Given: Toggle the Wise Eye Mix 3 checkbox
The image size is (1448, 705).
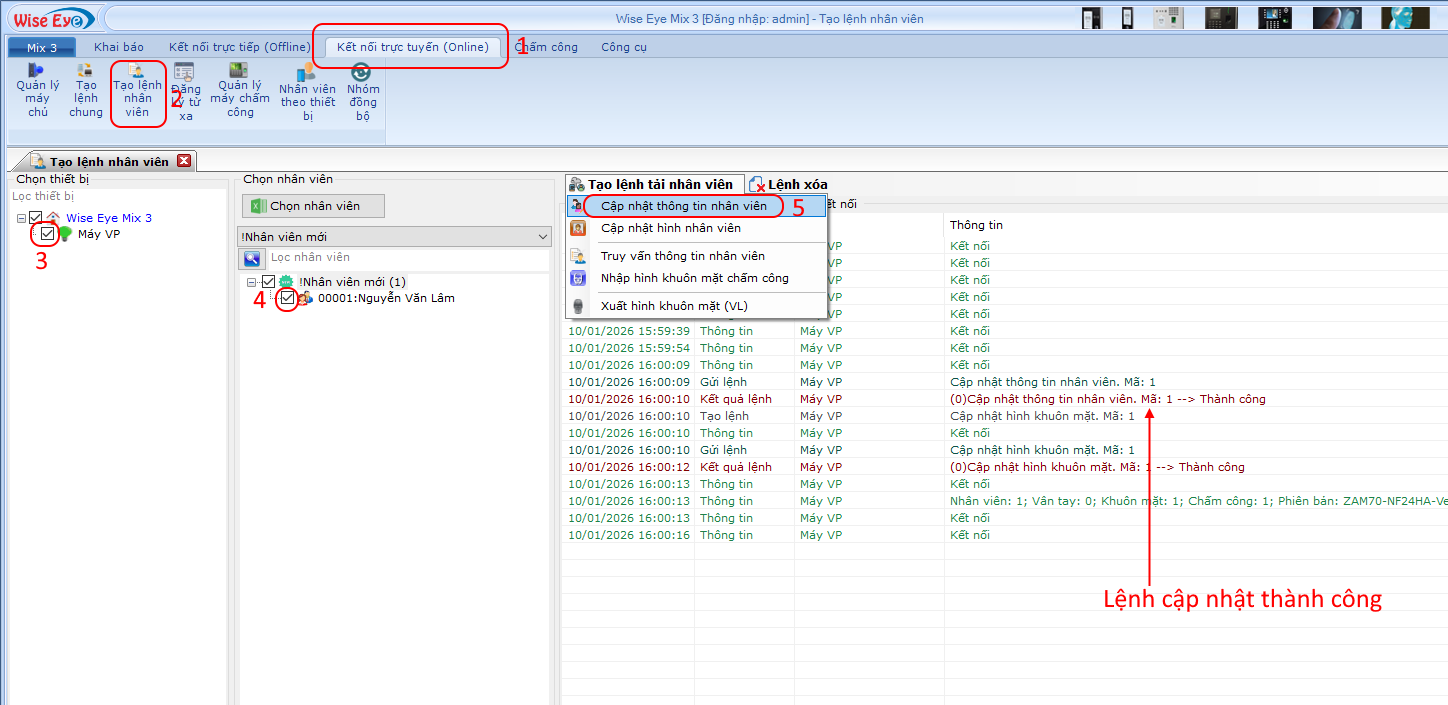Looking at the screenshot, I should click(34, 217).
